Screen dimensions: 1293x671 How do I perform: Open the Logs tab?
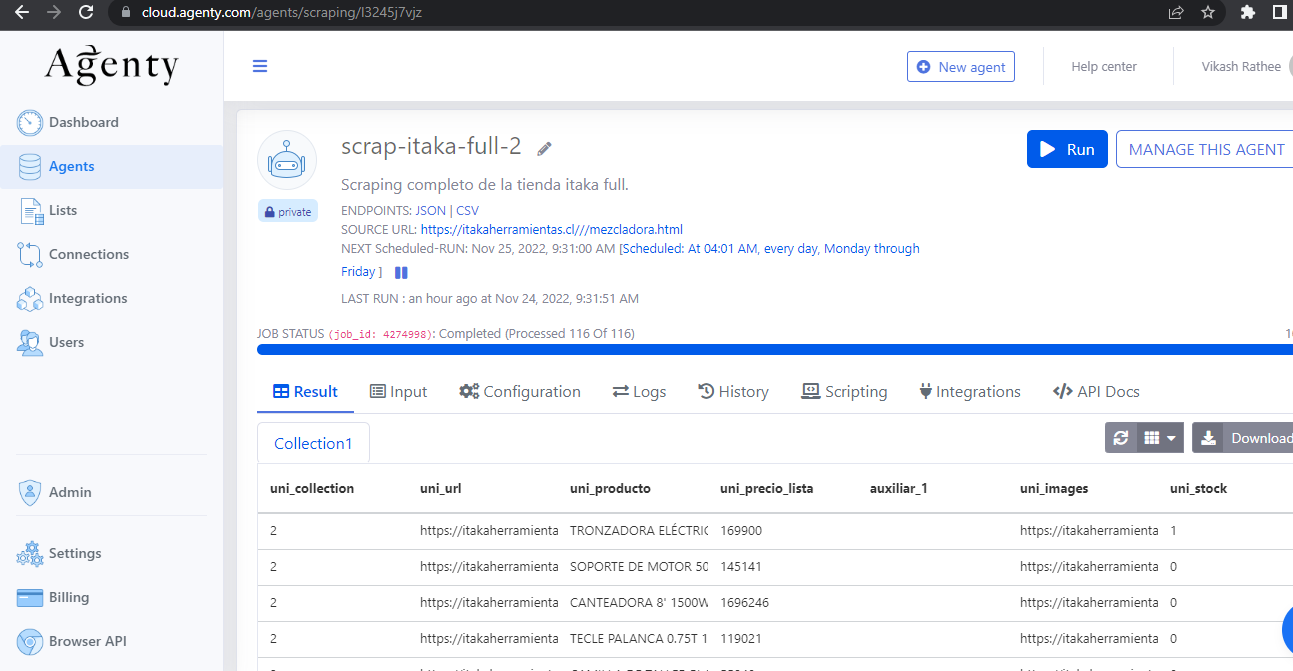639,392
